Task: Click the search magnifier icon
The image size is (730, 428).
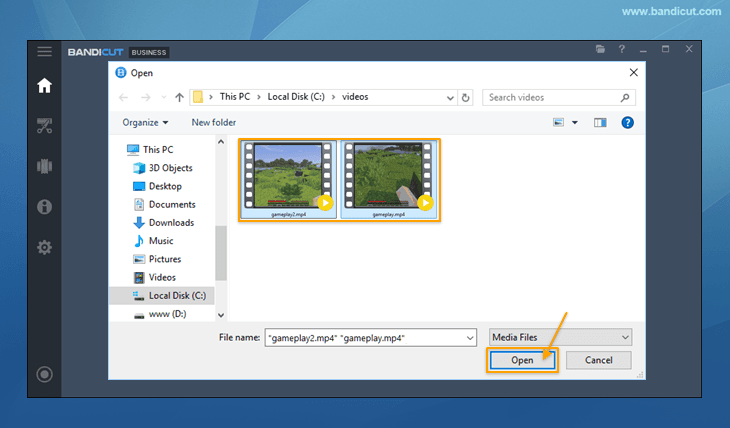Action: (625, 97)
